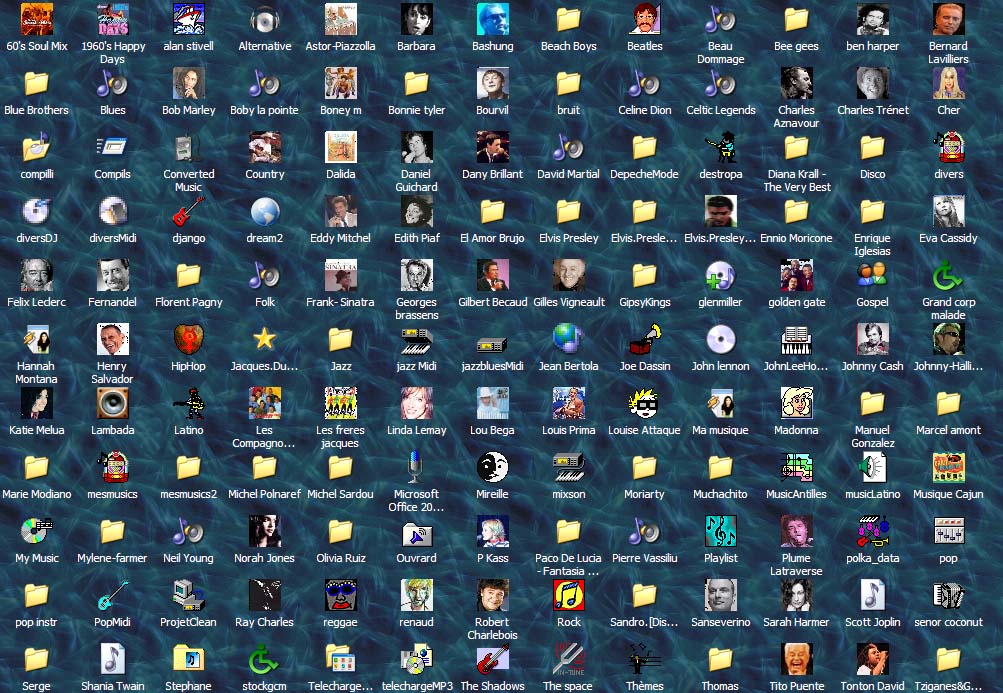Viewport: 1003px width, 693px height.
Task: Open the Converted Music icon
Action: (189, 147)
